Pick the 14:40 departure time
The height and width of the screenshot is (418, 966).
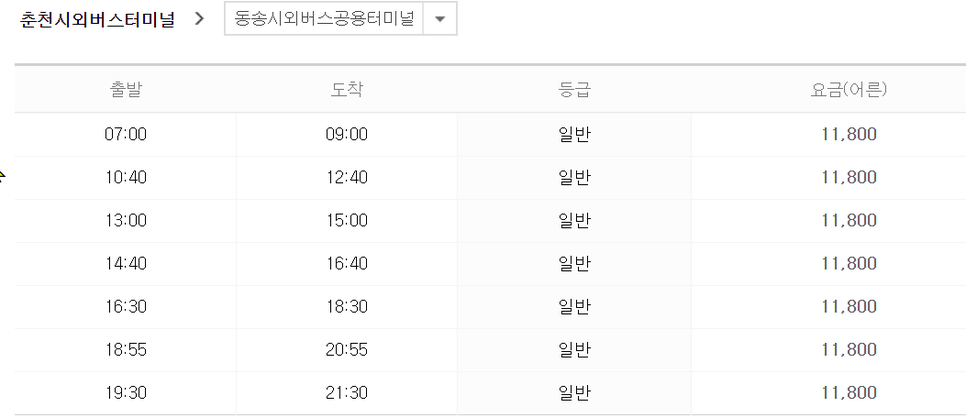pyautogui.click(x=126, y=264)
